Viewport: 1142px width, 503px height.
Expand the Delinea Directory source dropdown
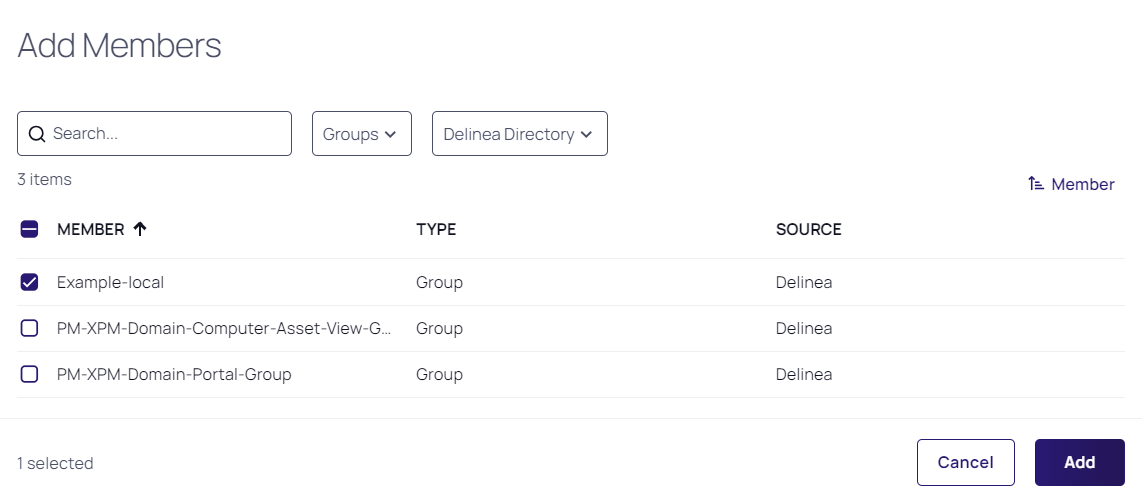[518, 134]
